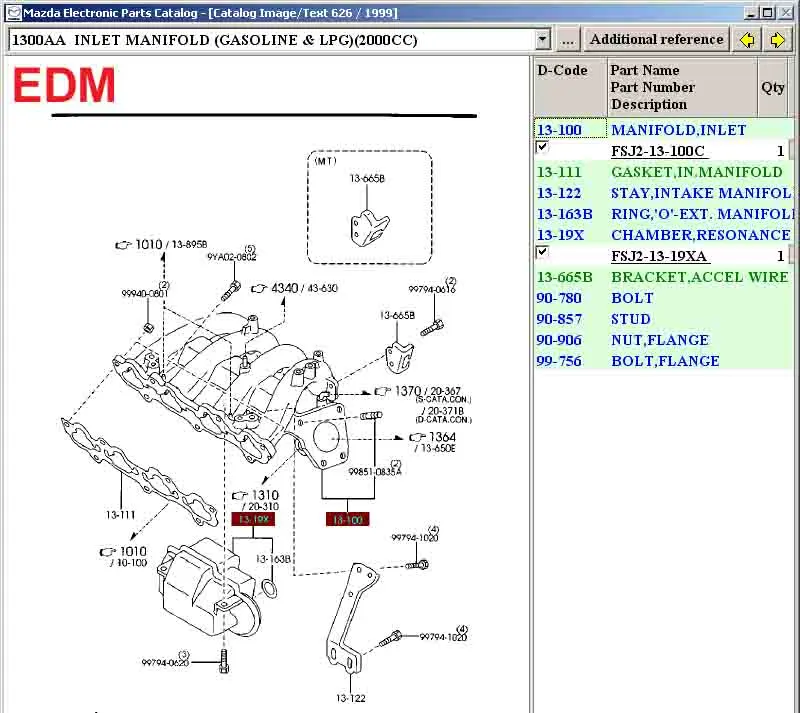The image size is (800, 713).
Task: Click bolt label 9YA02-0802 in diagram
Action: 232,257
